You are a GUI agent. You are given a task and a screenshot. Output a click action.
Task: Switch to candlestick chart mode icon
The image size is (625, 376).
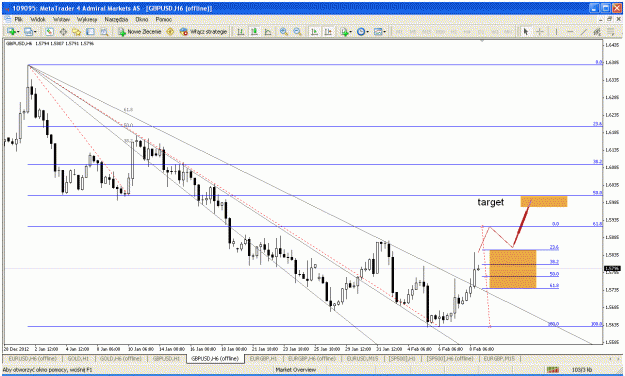[x=254, y=31]
